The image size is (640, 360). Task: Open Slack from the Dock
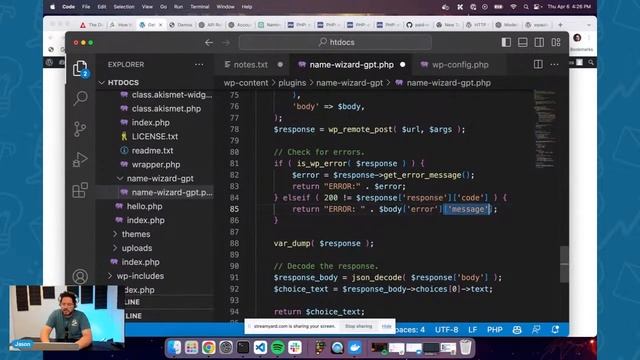click(295, 347)
